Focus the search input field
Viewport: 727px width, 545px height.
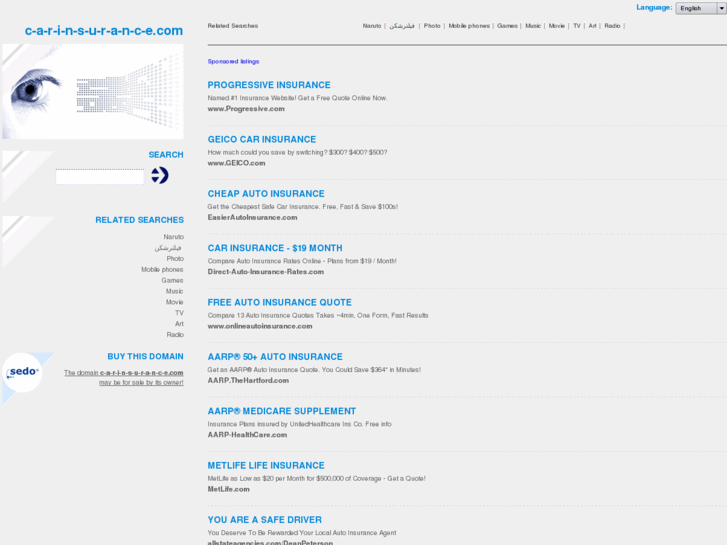(x=100, y=177)
